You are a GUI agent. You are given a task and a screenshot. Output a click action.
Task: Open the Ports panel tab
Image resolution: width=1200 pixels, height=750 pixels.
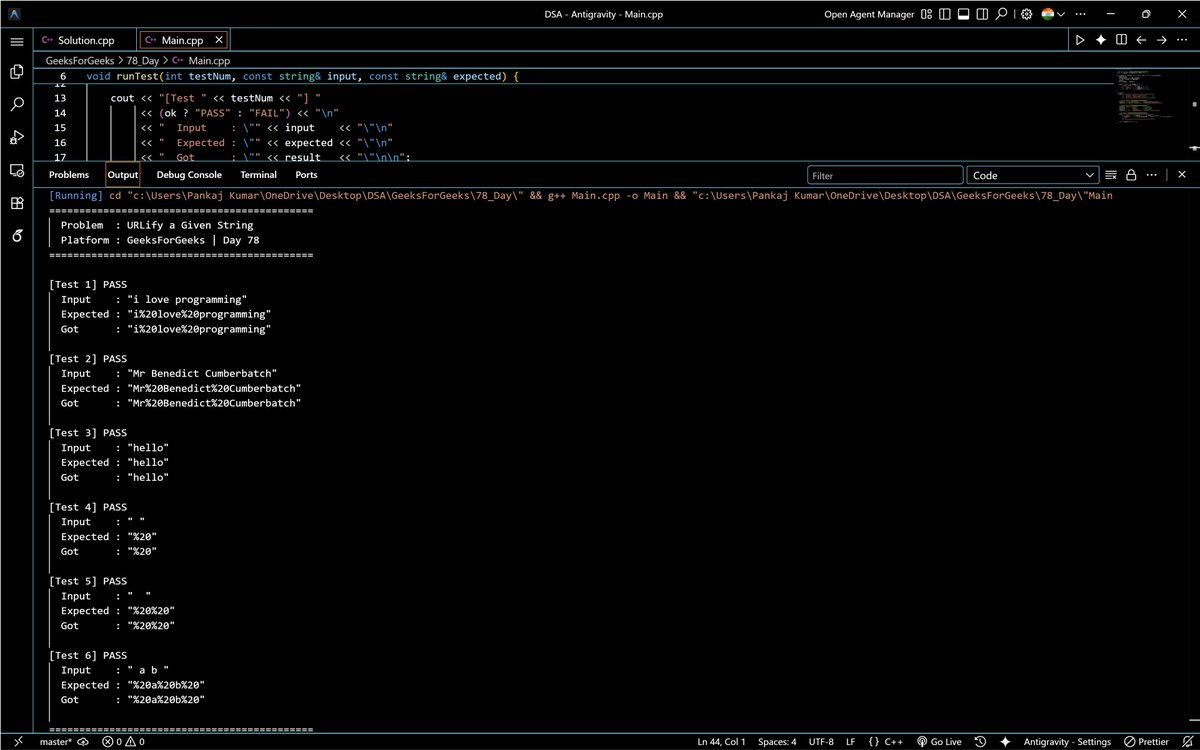(306, 175)
